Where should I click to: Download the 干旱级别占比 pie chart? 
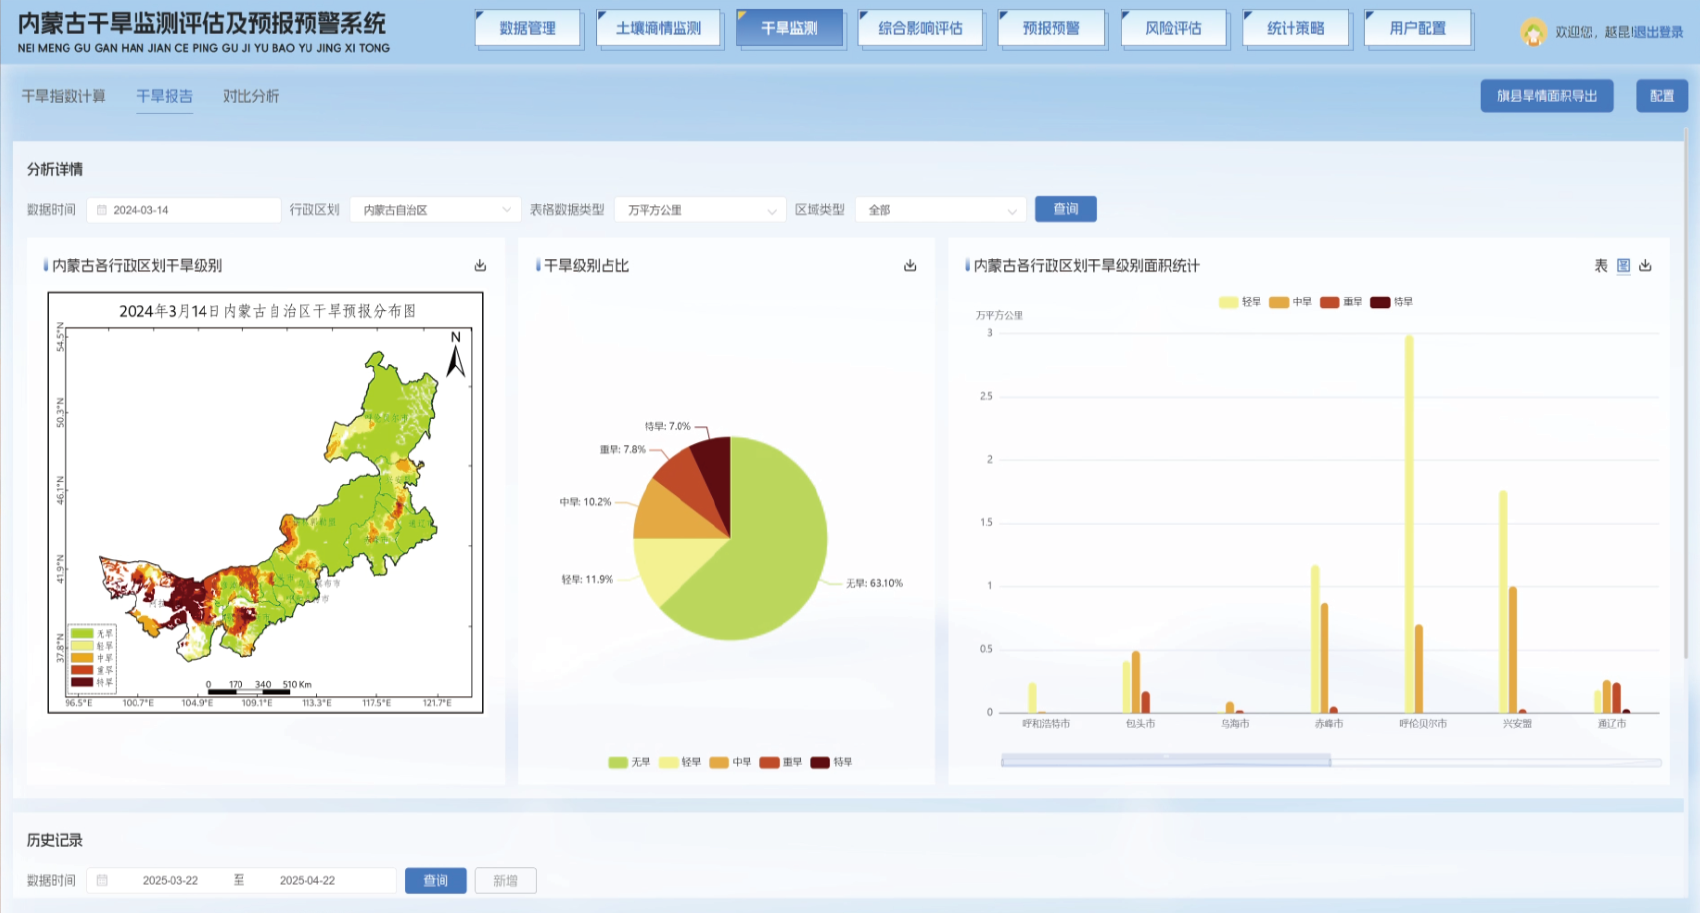(910, 266)
